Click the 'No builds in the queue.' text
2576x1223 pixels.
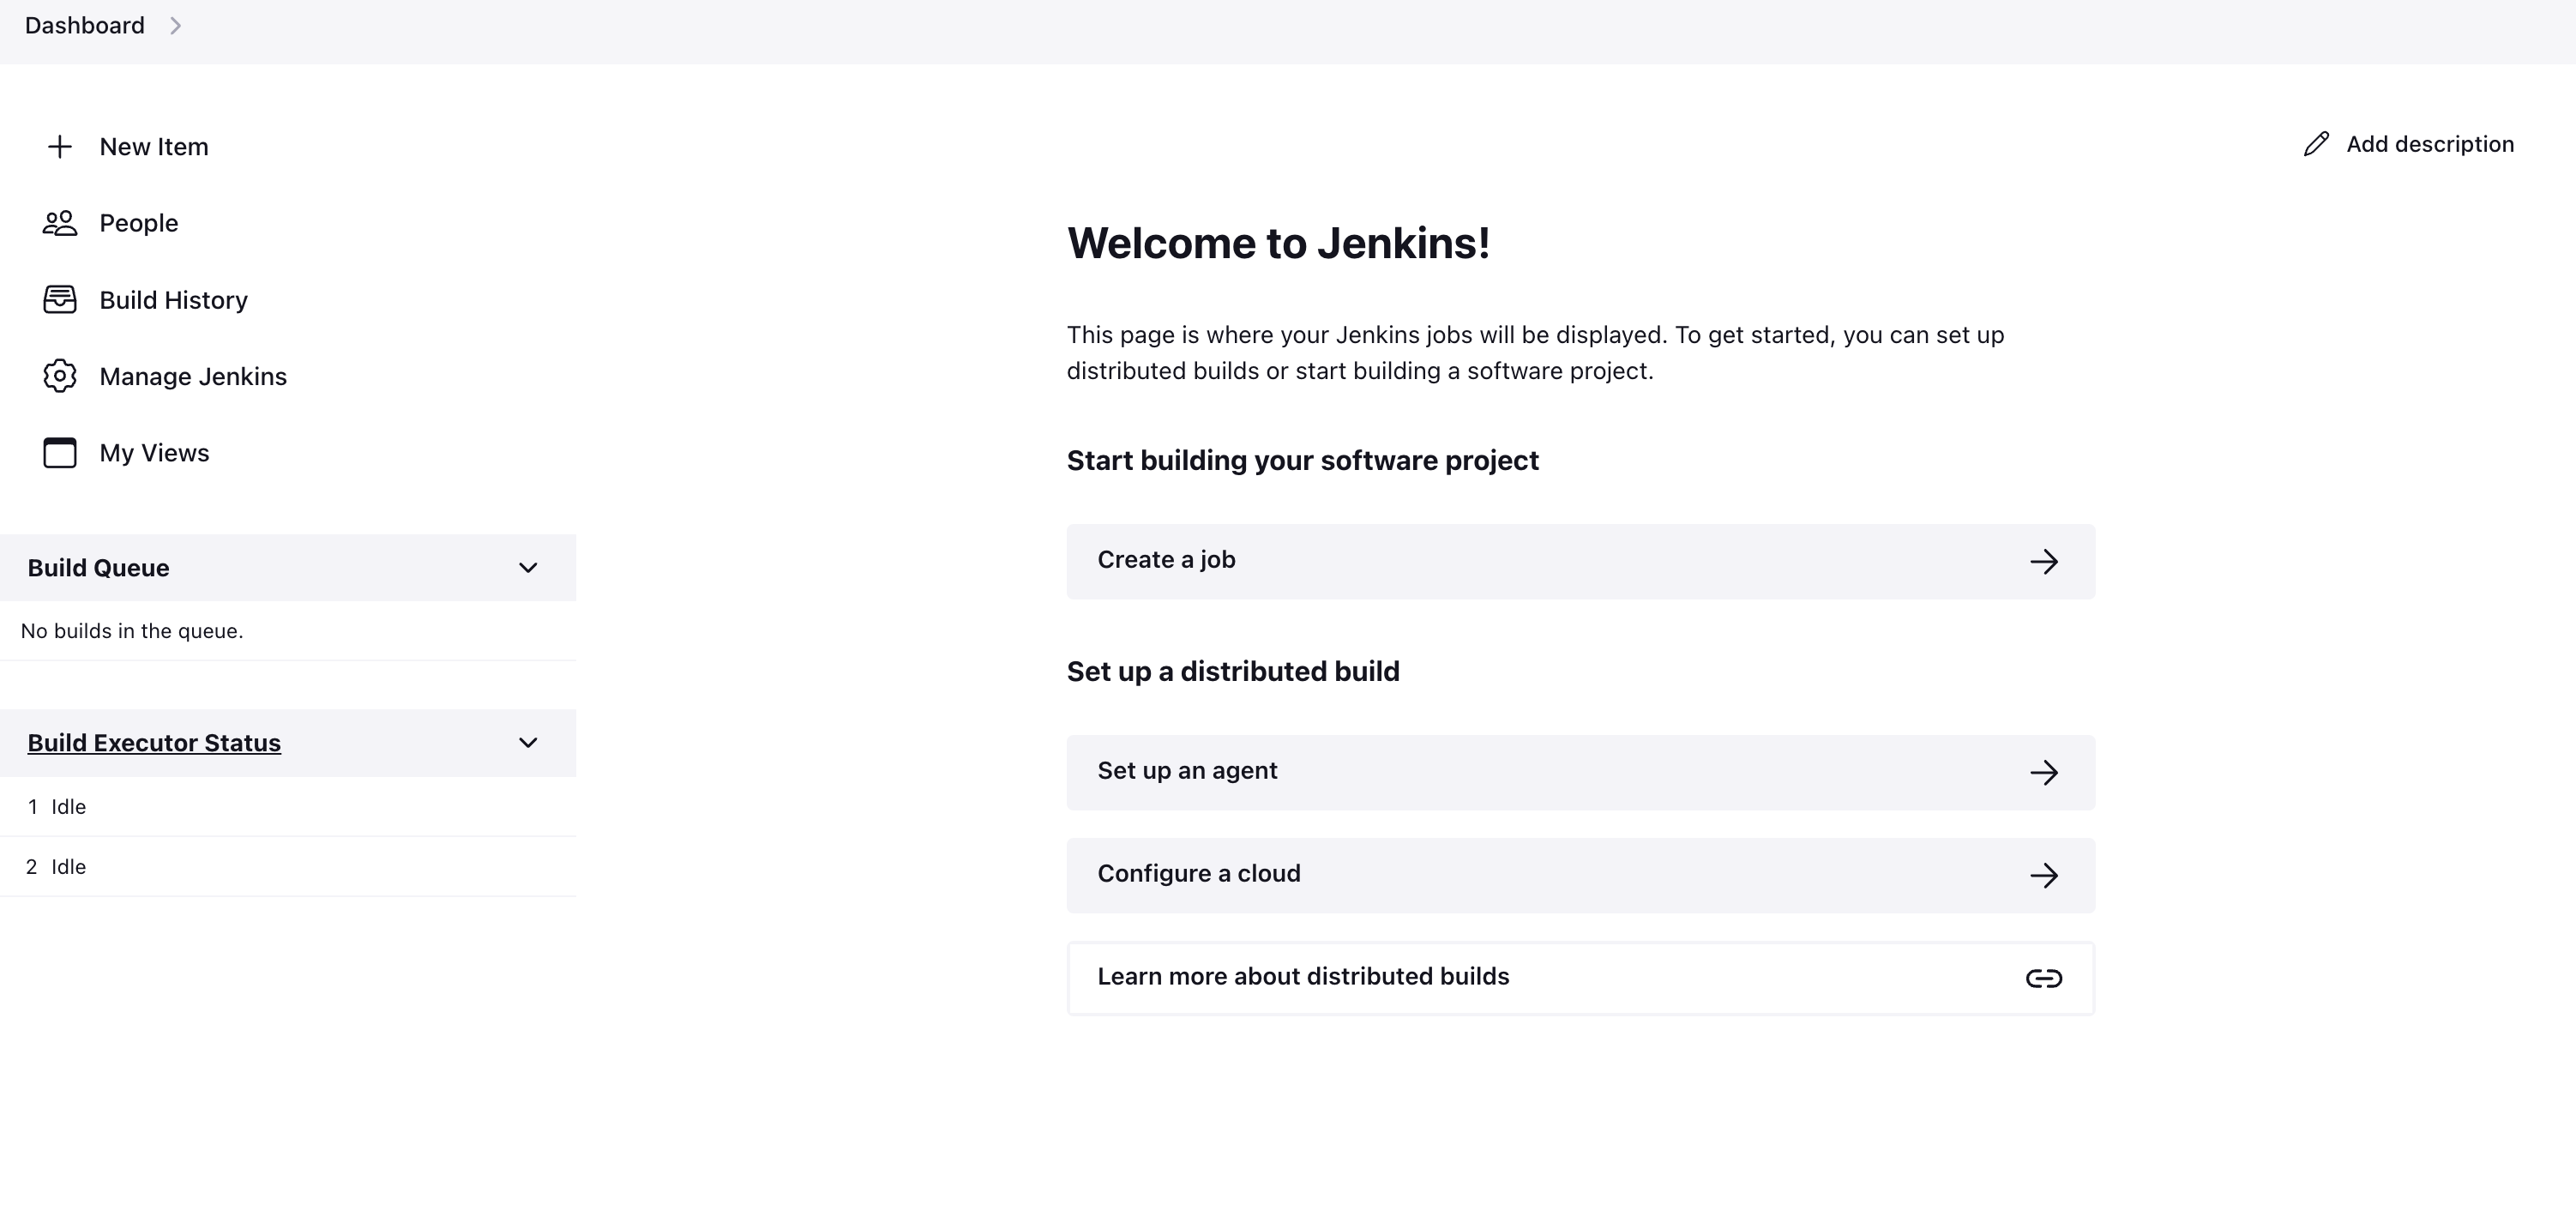pyautogui.click(x=132, y=631)
